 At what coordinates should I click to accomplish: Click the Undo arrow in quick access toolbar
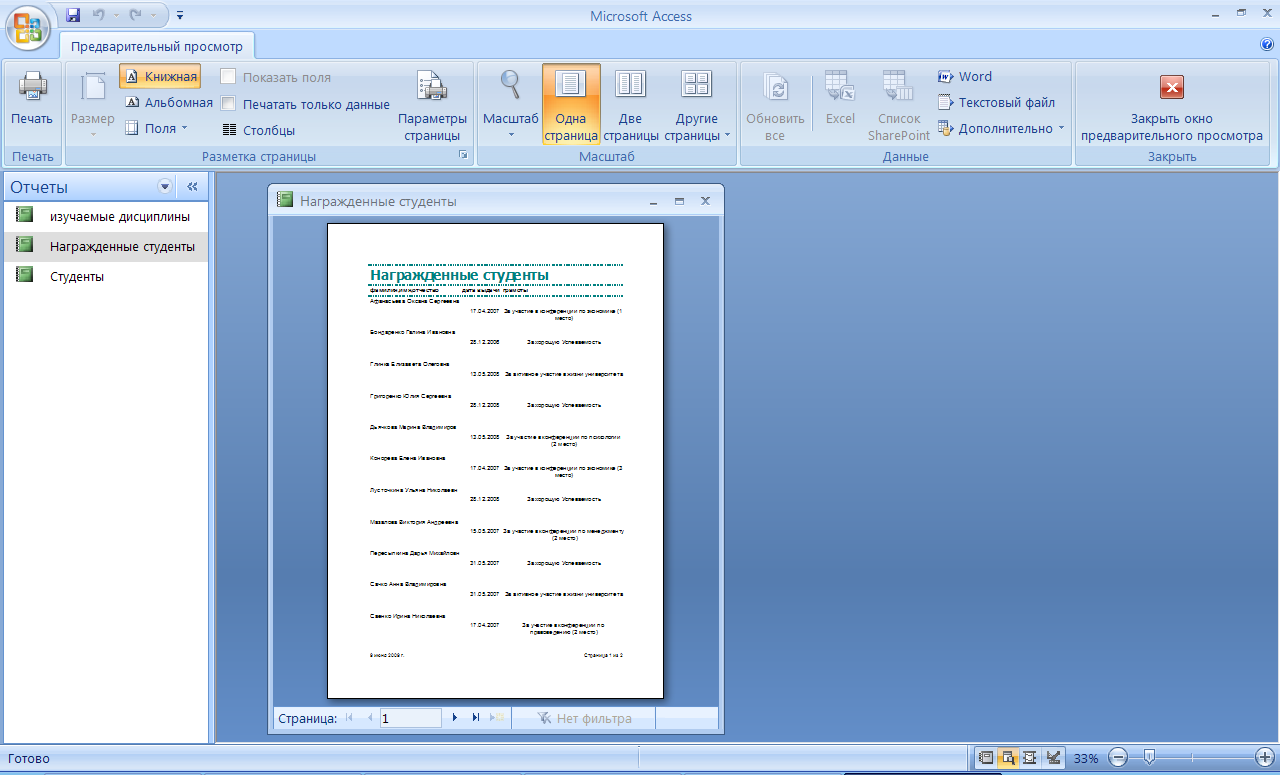(x=99, y=15)
